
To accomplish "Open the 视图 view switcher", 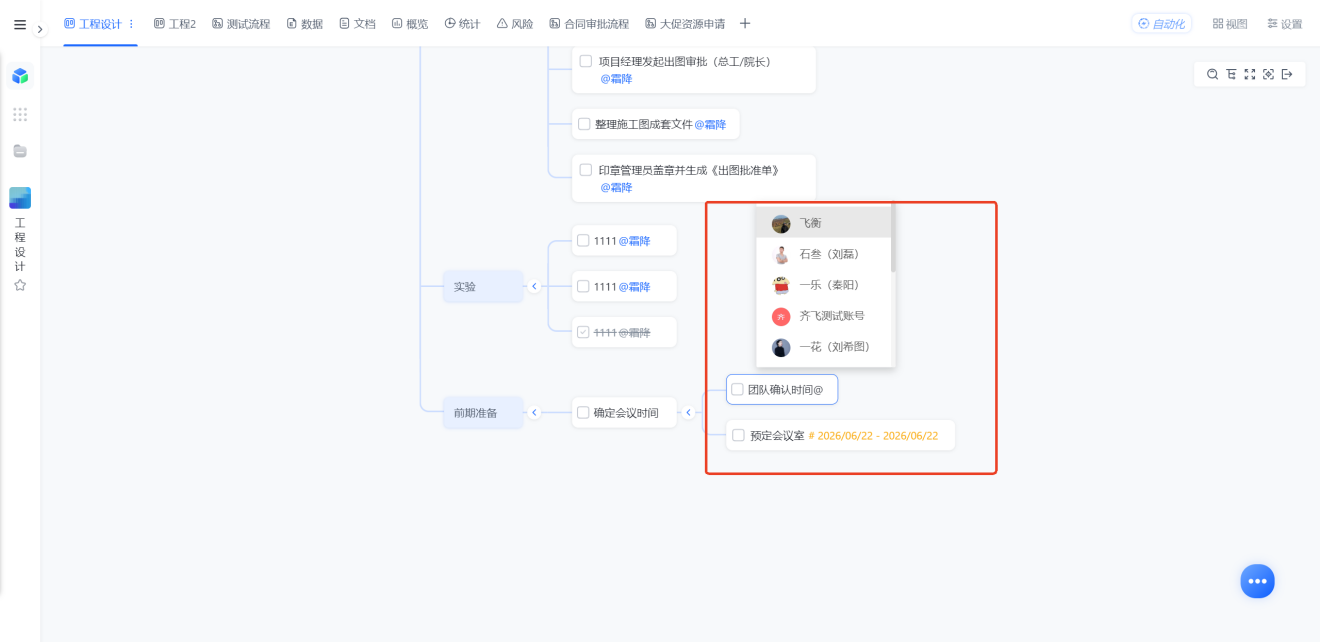I will (1230, 24).
